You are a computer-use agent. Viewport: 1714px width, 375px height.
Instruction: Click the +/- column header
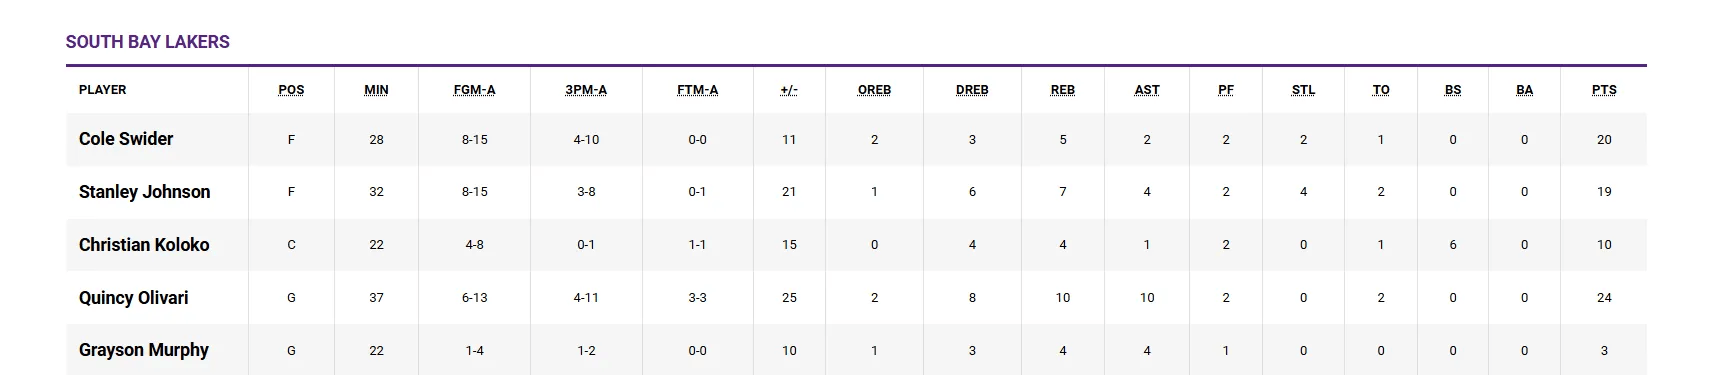[789, 90]
